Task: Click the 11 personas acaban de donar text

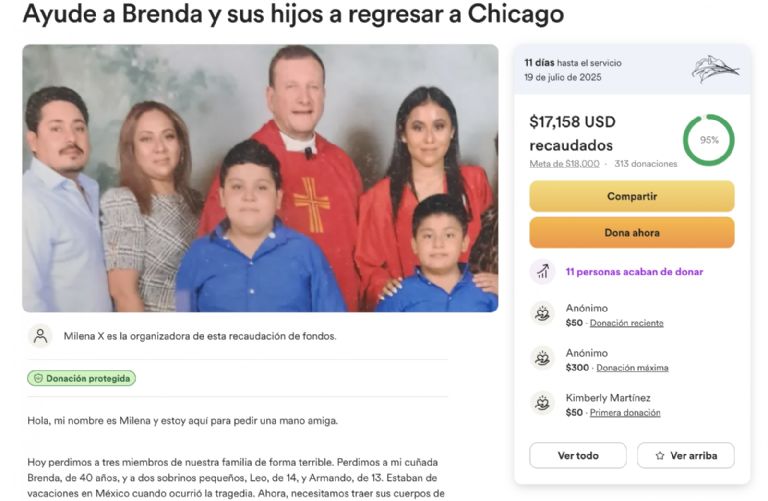Action: (634, 272)
